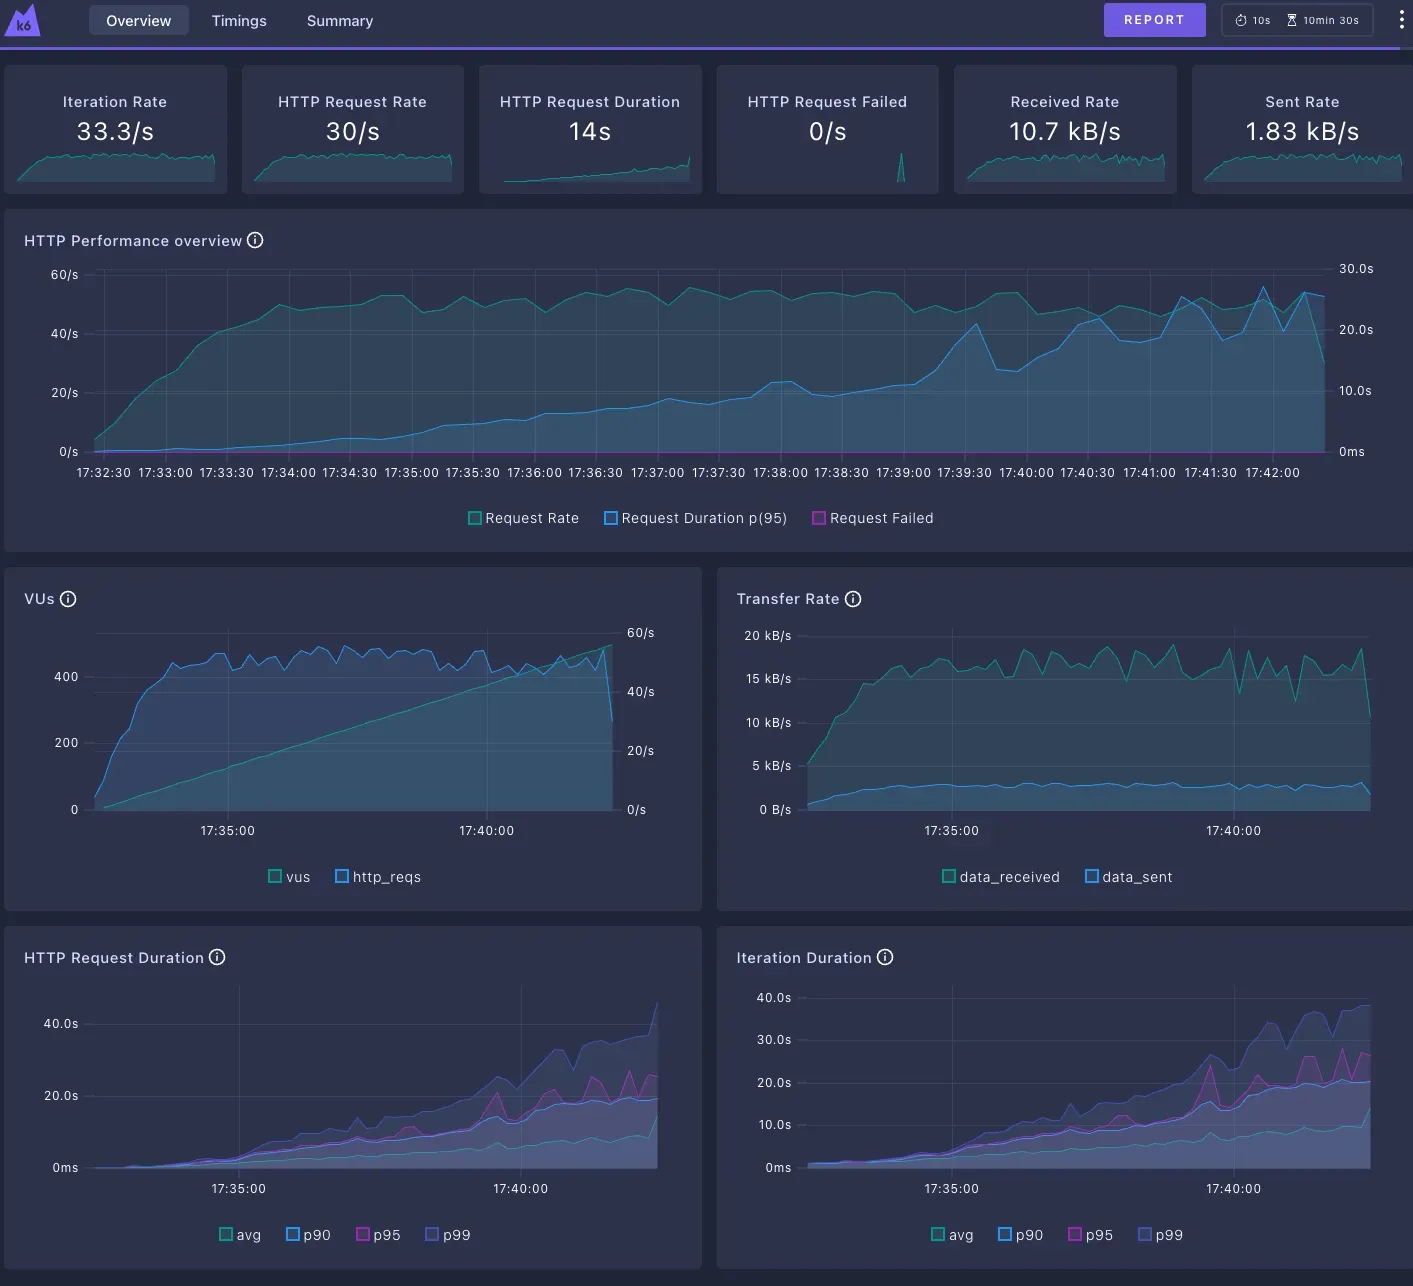Show info icon for Iteration Duration

[x=885, y=957]
